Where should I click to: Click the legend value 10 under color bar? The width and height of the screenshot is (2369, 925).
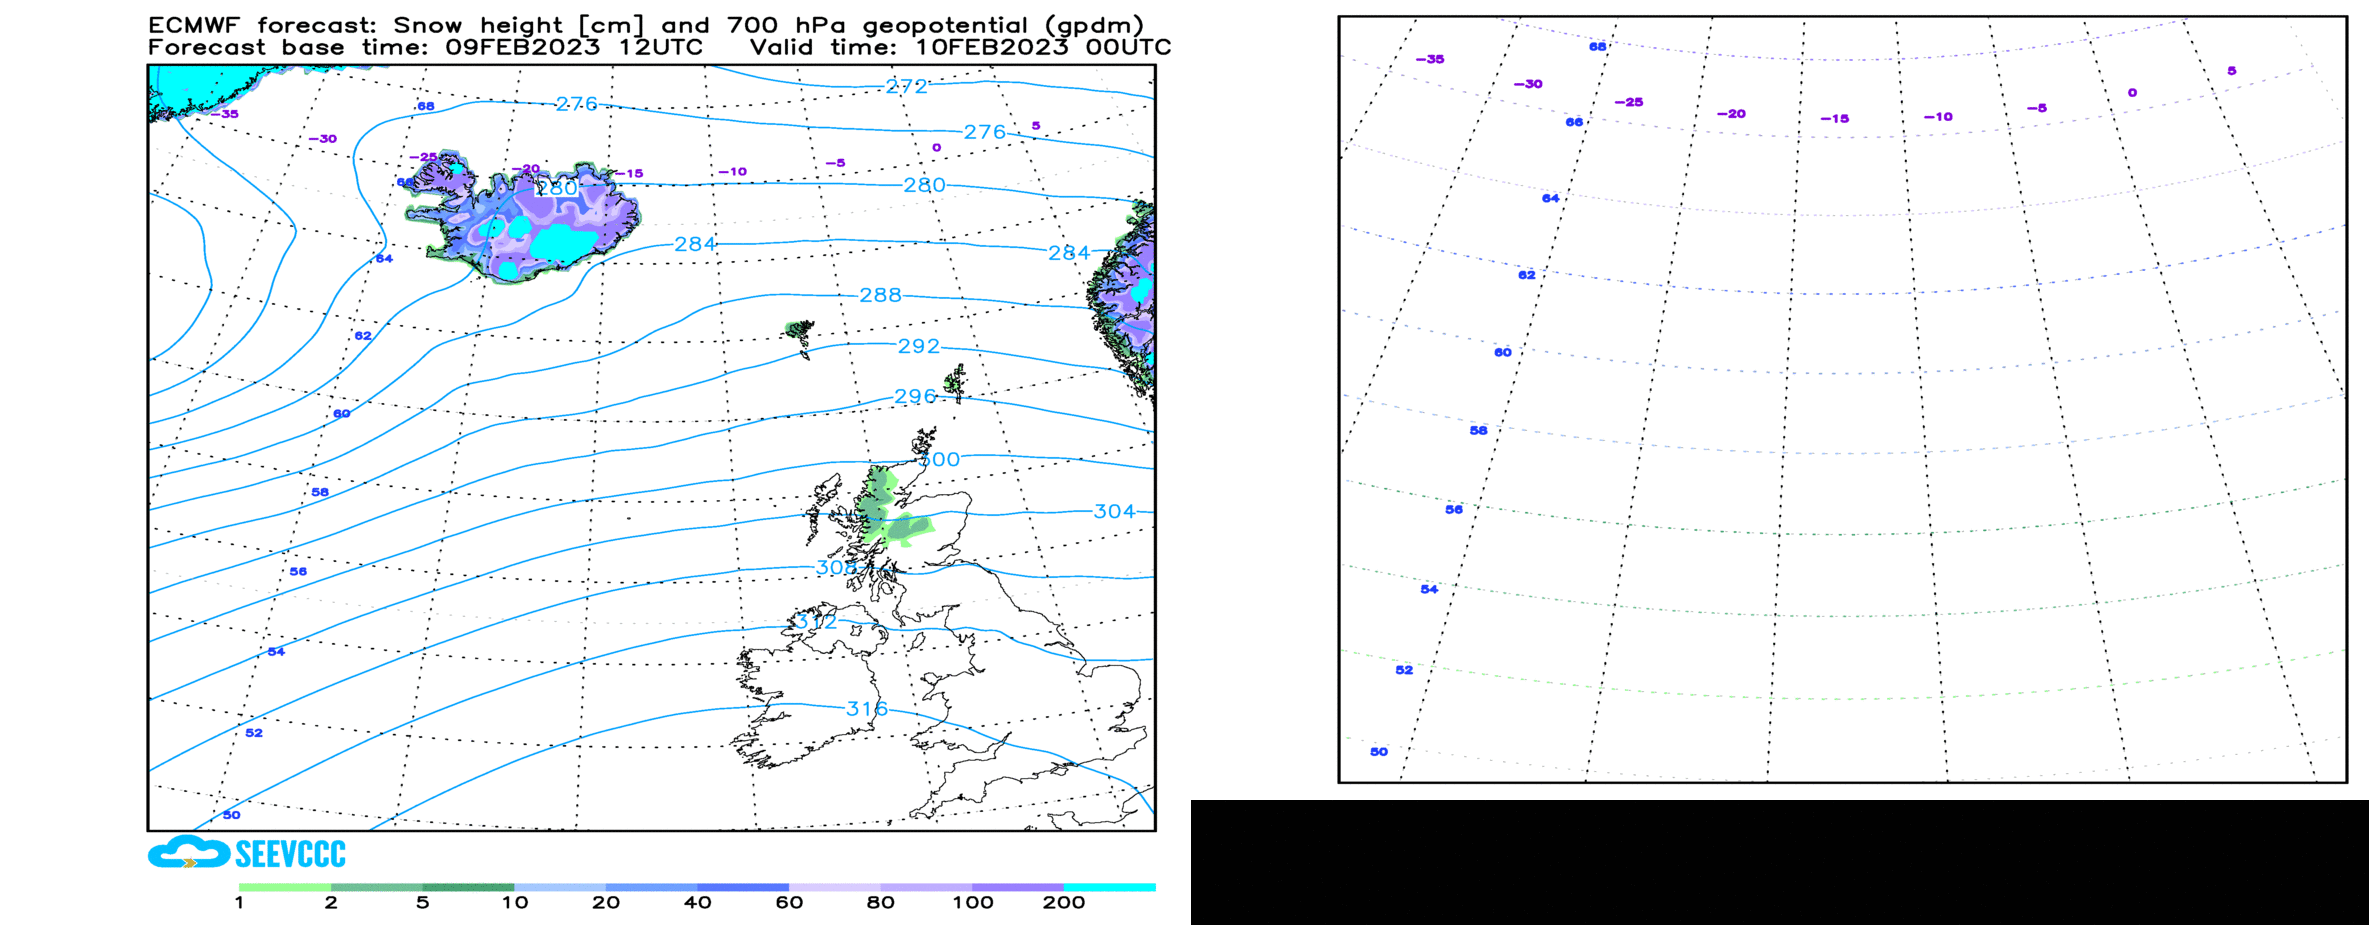coord(514,903)
